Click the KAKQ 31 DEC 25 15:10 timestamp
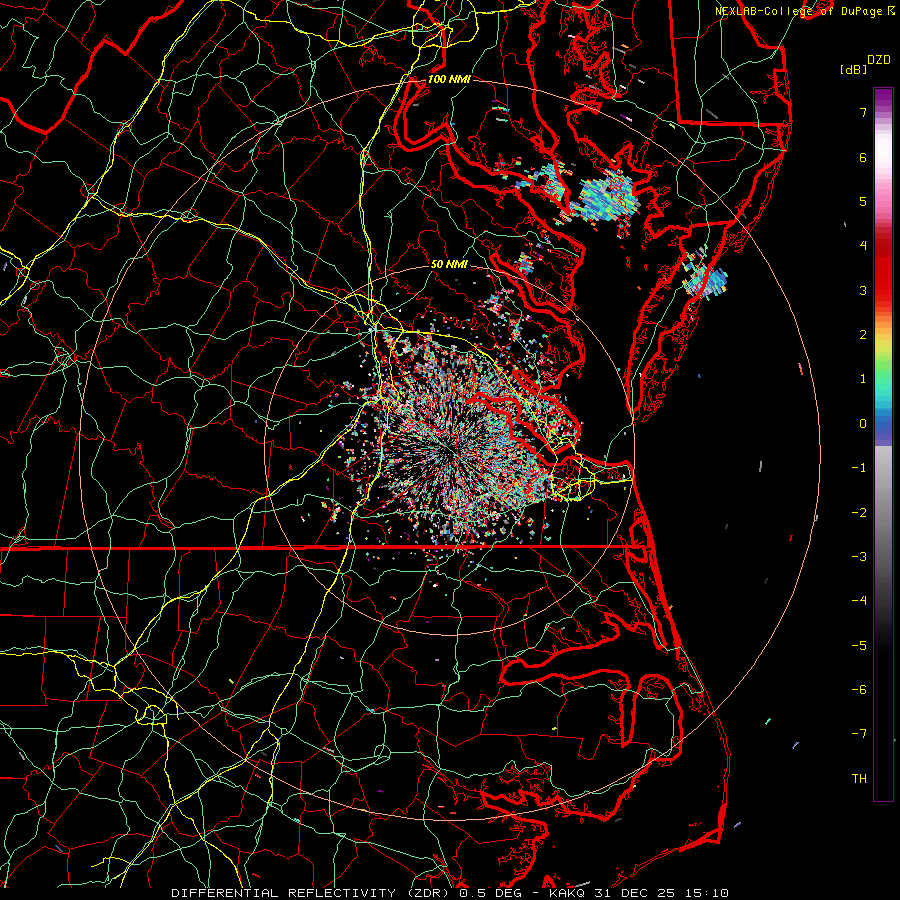Image resolution: width=900 pixels, height=900 pixels. [639, 893]
